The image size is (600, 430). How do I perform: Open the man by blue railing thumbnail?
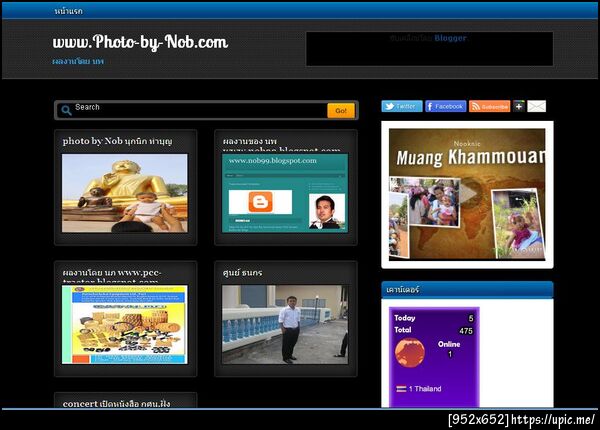(285, 324)
